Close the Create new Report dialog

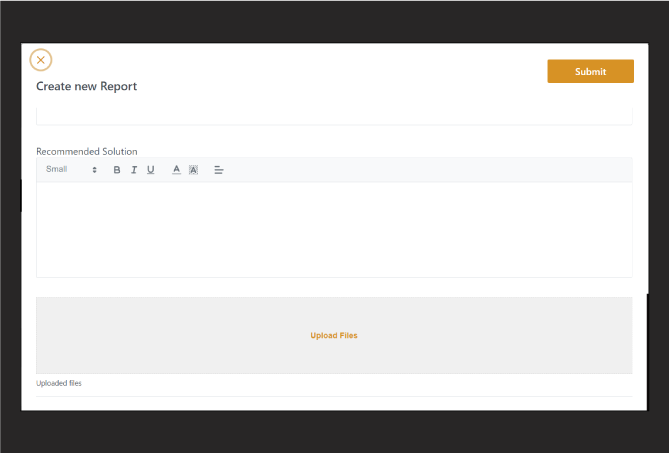click(41, 60)
